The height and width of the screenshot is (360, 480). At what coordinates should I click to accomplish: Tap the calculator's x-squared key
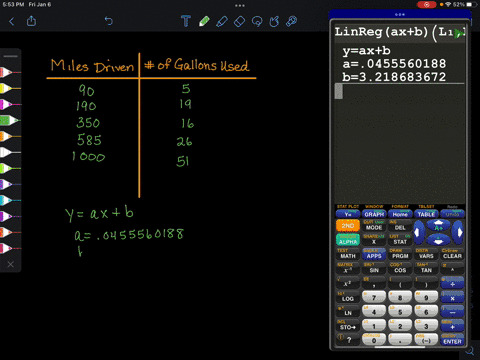348,283
